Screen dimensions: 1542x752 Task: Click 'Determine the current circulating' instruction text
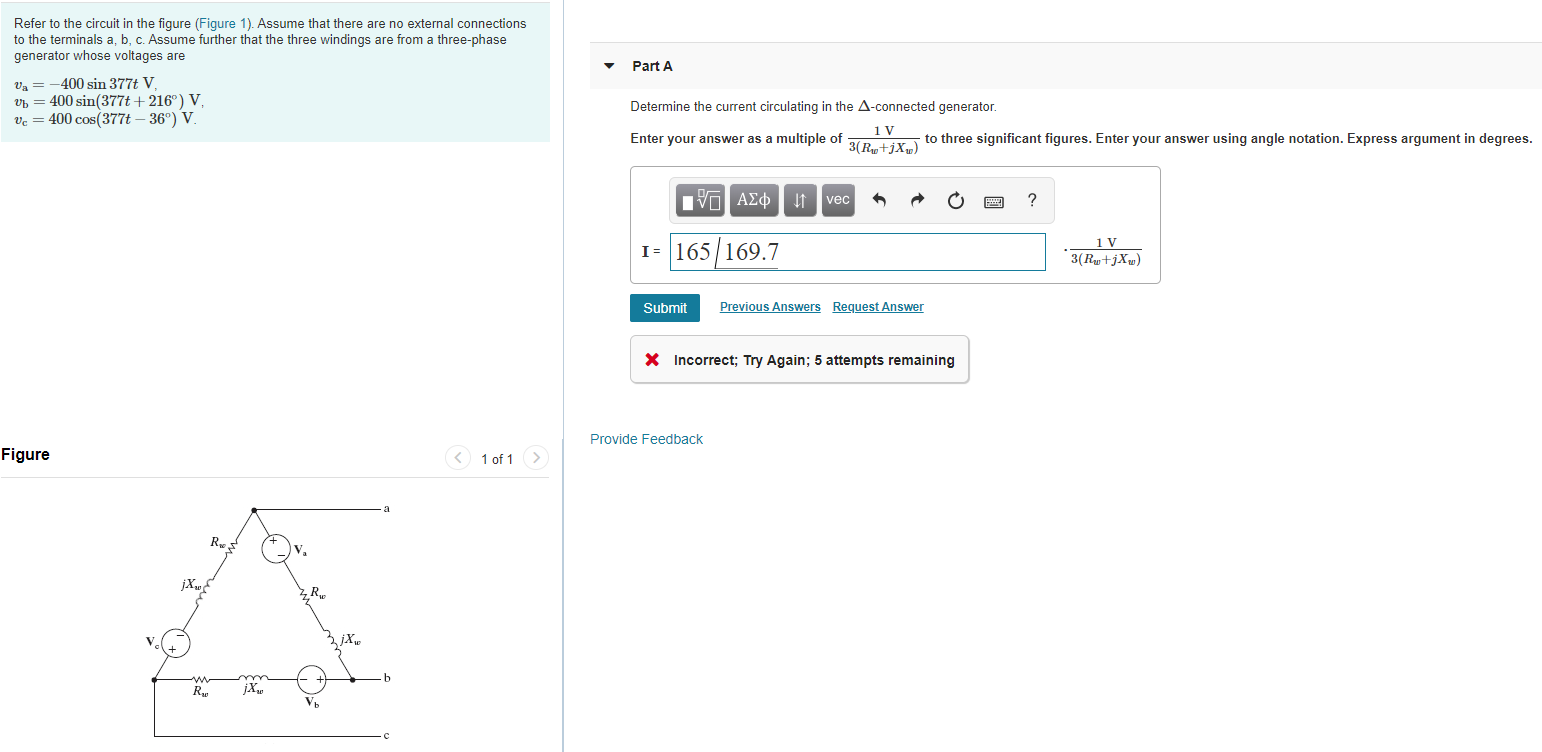813,106
